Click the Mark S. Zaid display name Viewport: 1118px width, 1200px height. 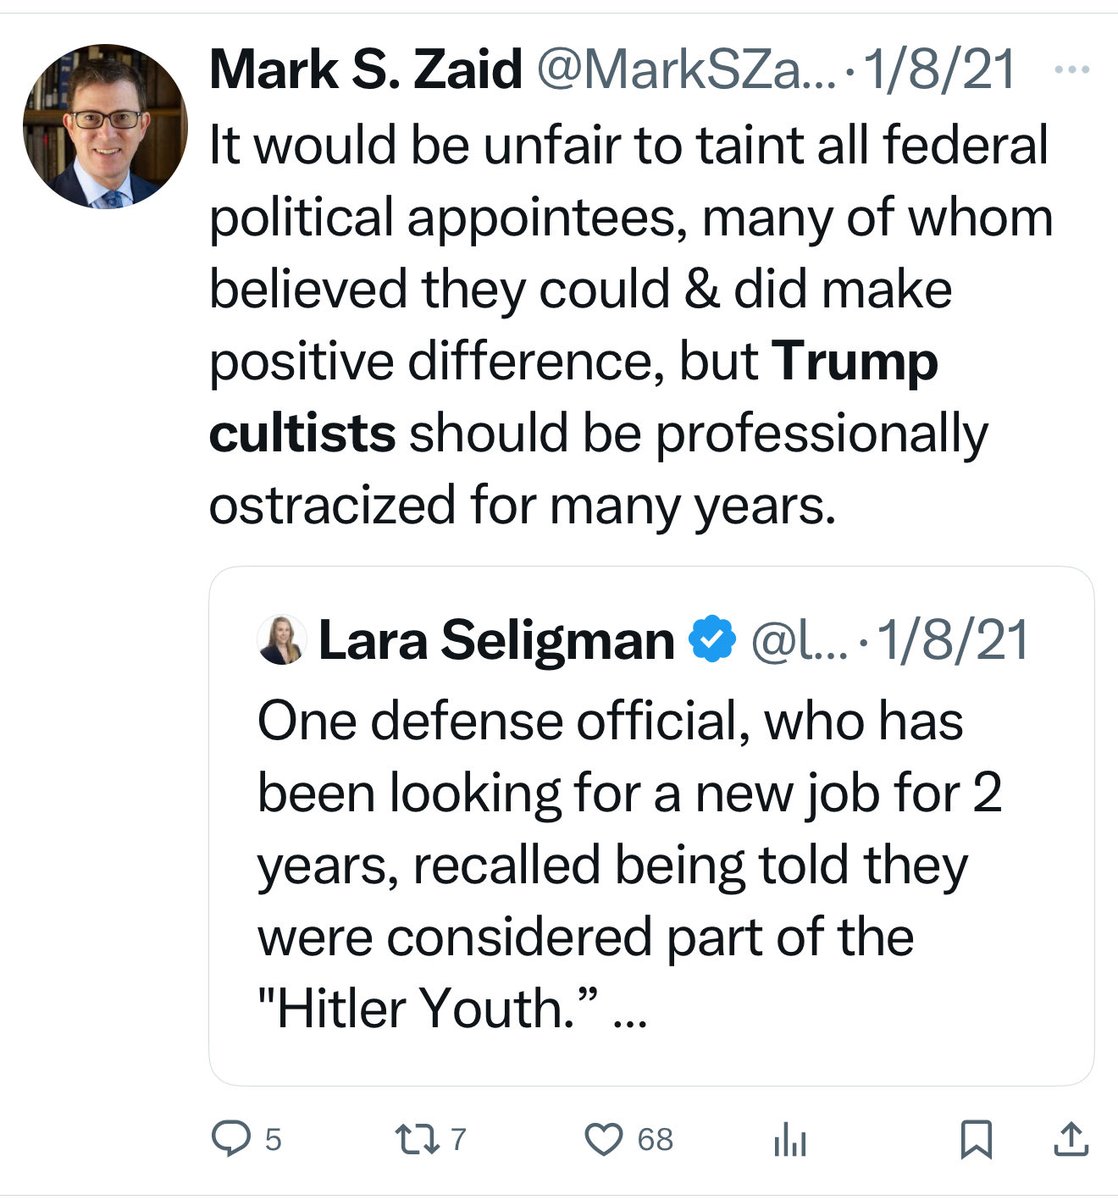point(365,70)
